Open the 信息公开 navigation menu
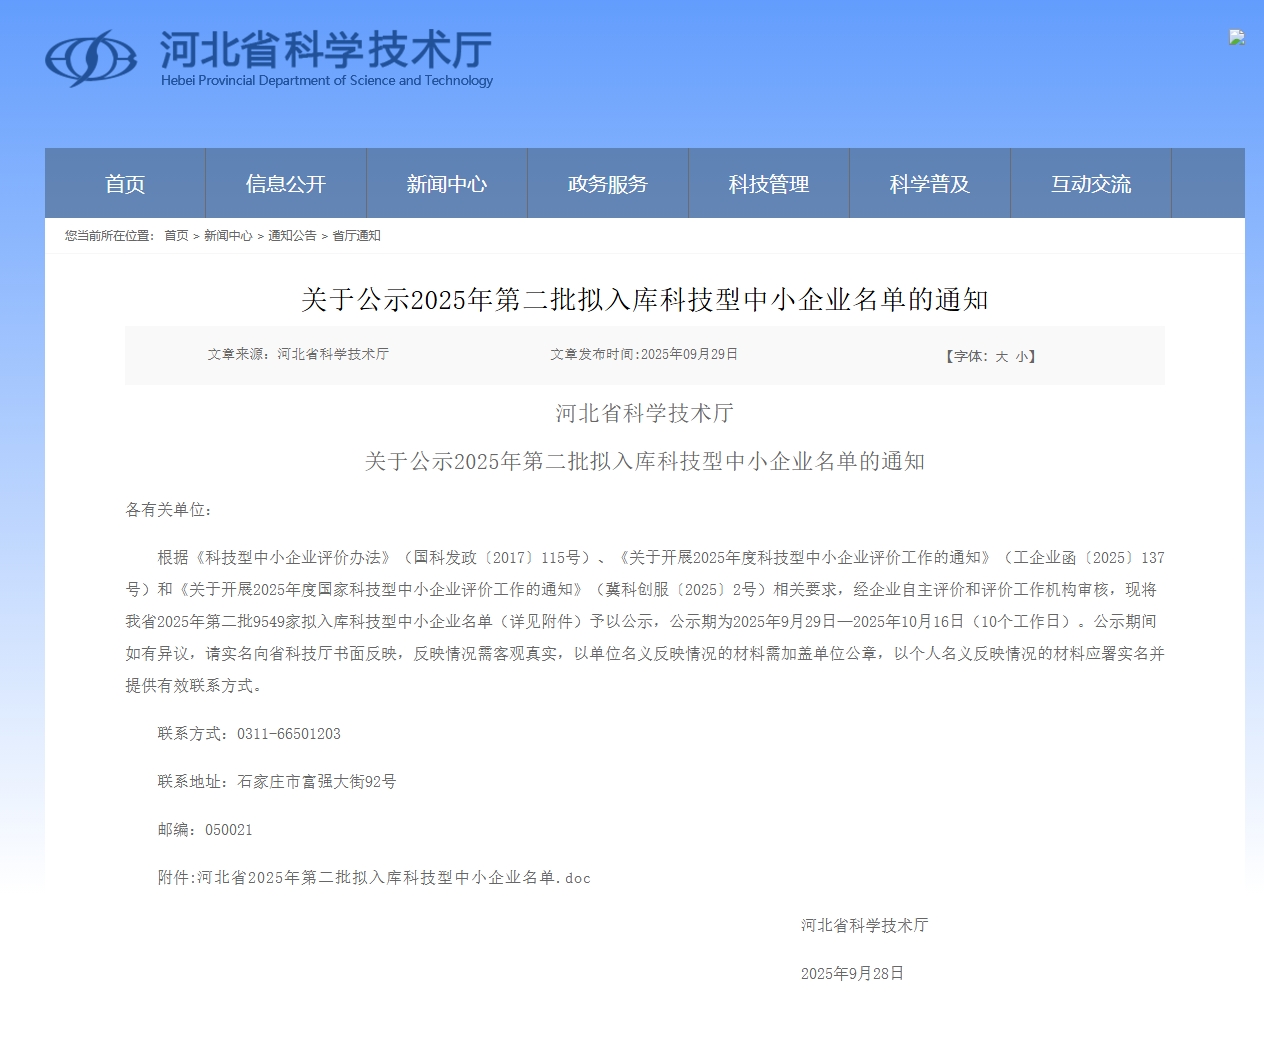 [286, 184]
